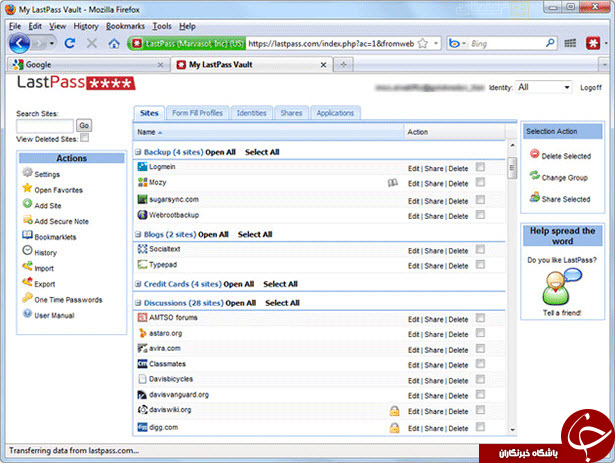The image size is (615, 463).
Task: Click the notes icon on Mozy row
Action: [392, 183]
